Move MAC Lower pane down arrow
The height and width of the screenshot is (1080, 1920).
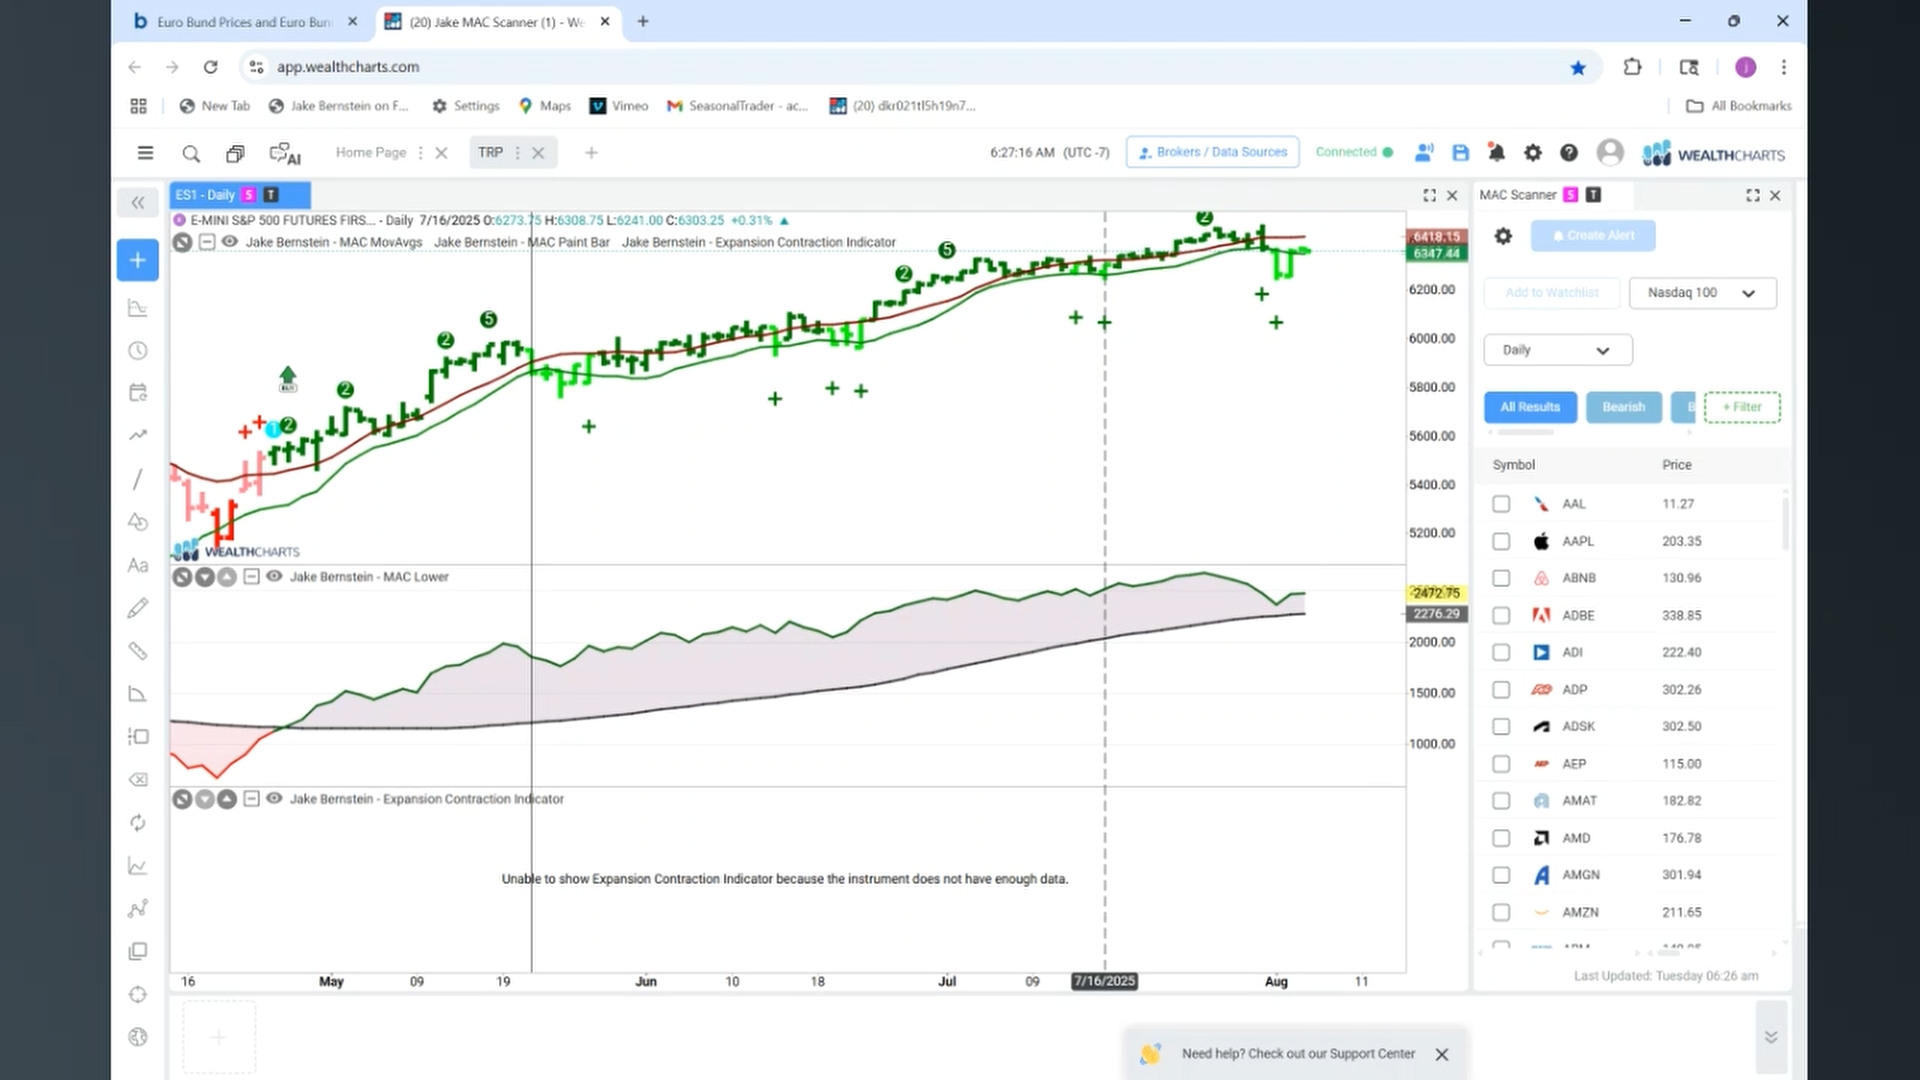pos(205,577)
